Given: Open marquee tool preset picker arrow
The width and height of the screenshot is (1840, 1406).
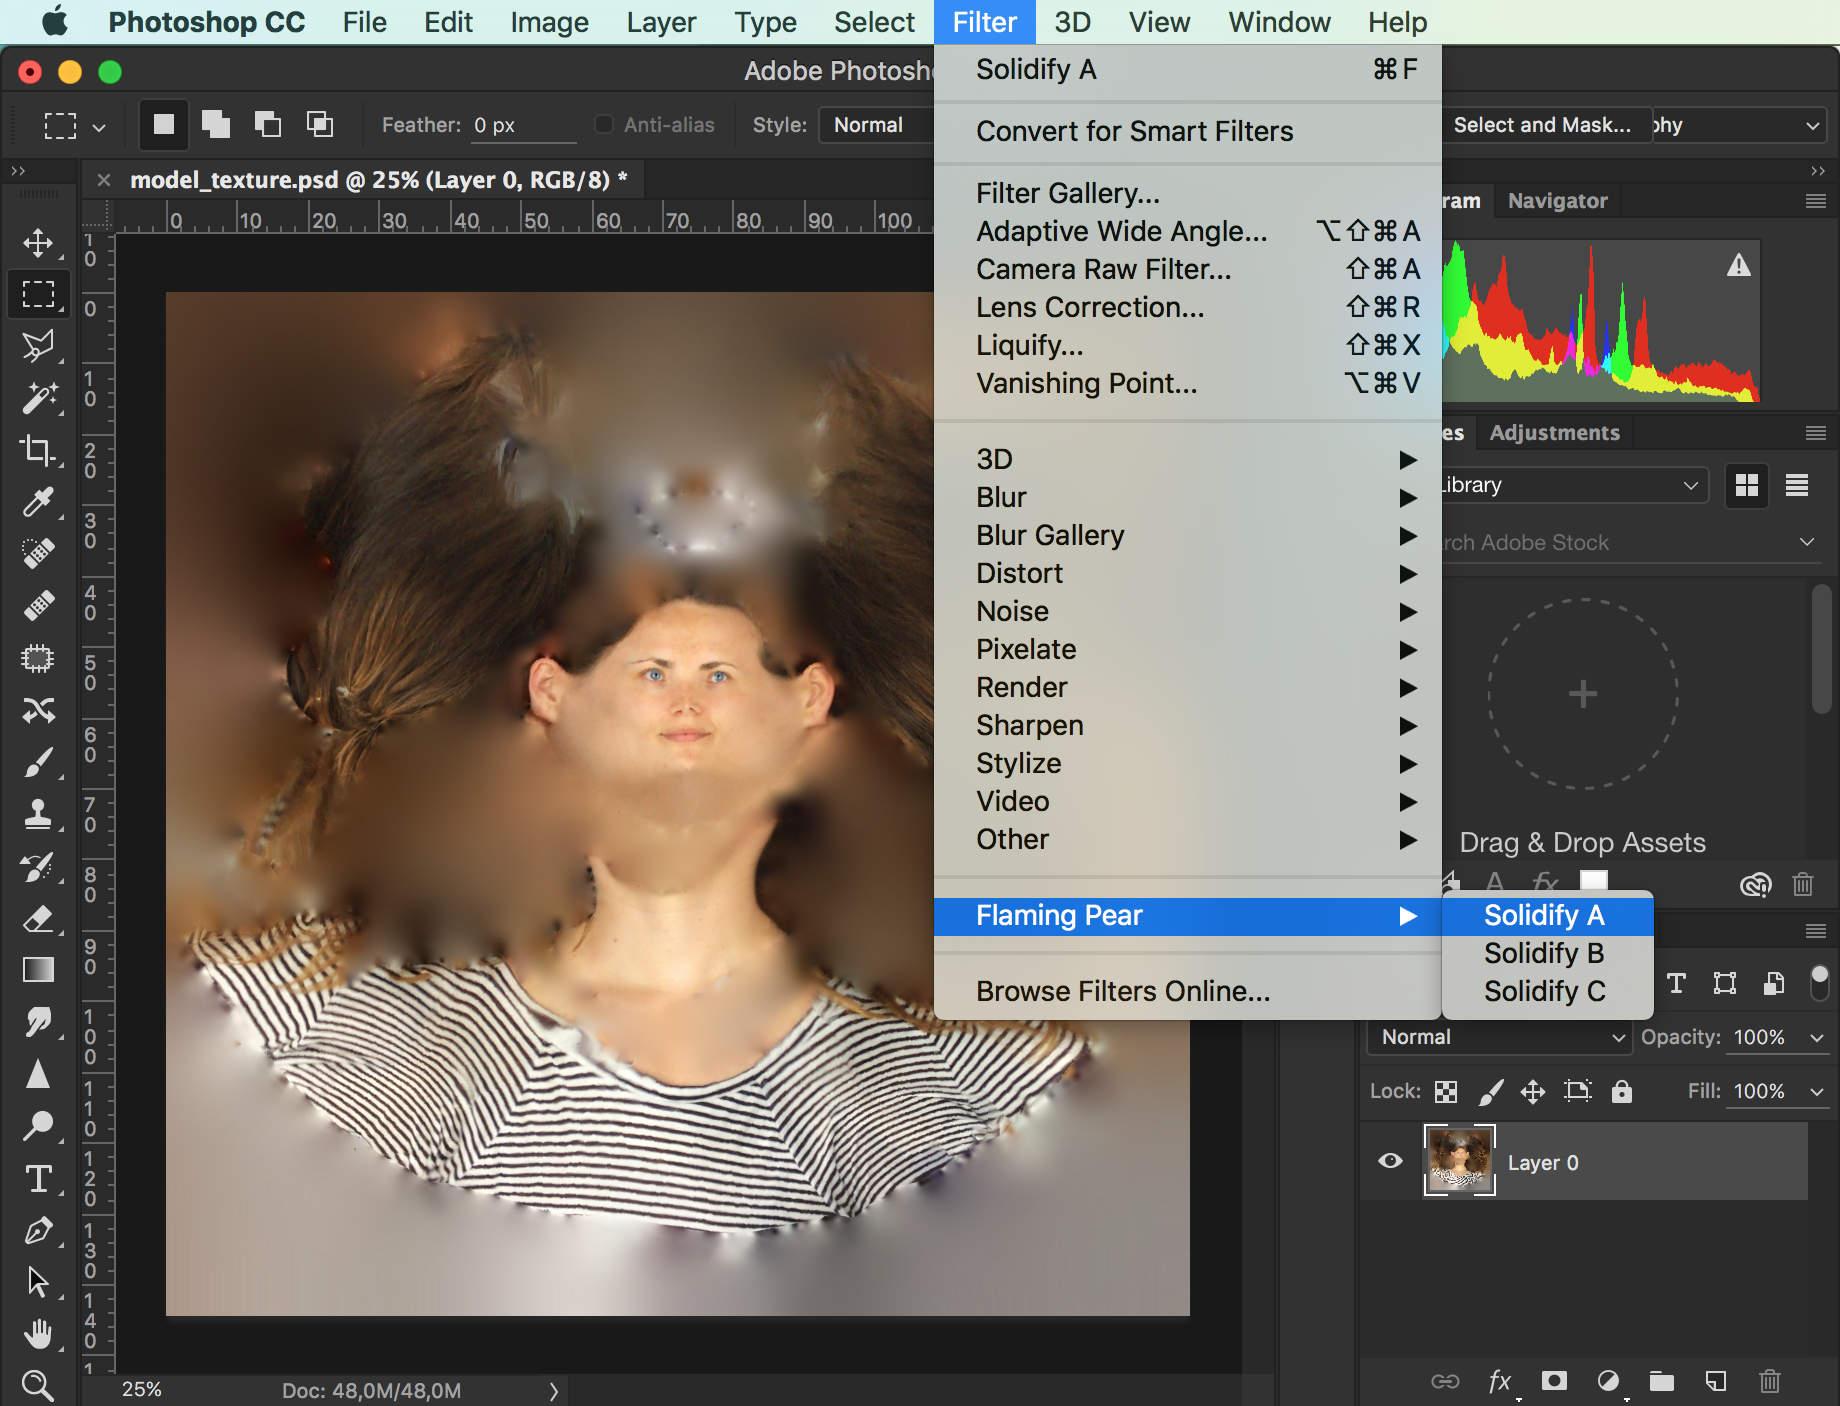Looking at the screenshot, I should click(x=99, y=127).
